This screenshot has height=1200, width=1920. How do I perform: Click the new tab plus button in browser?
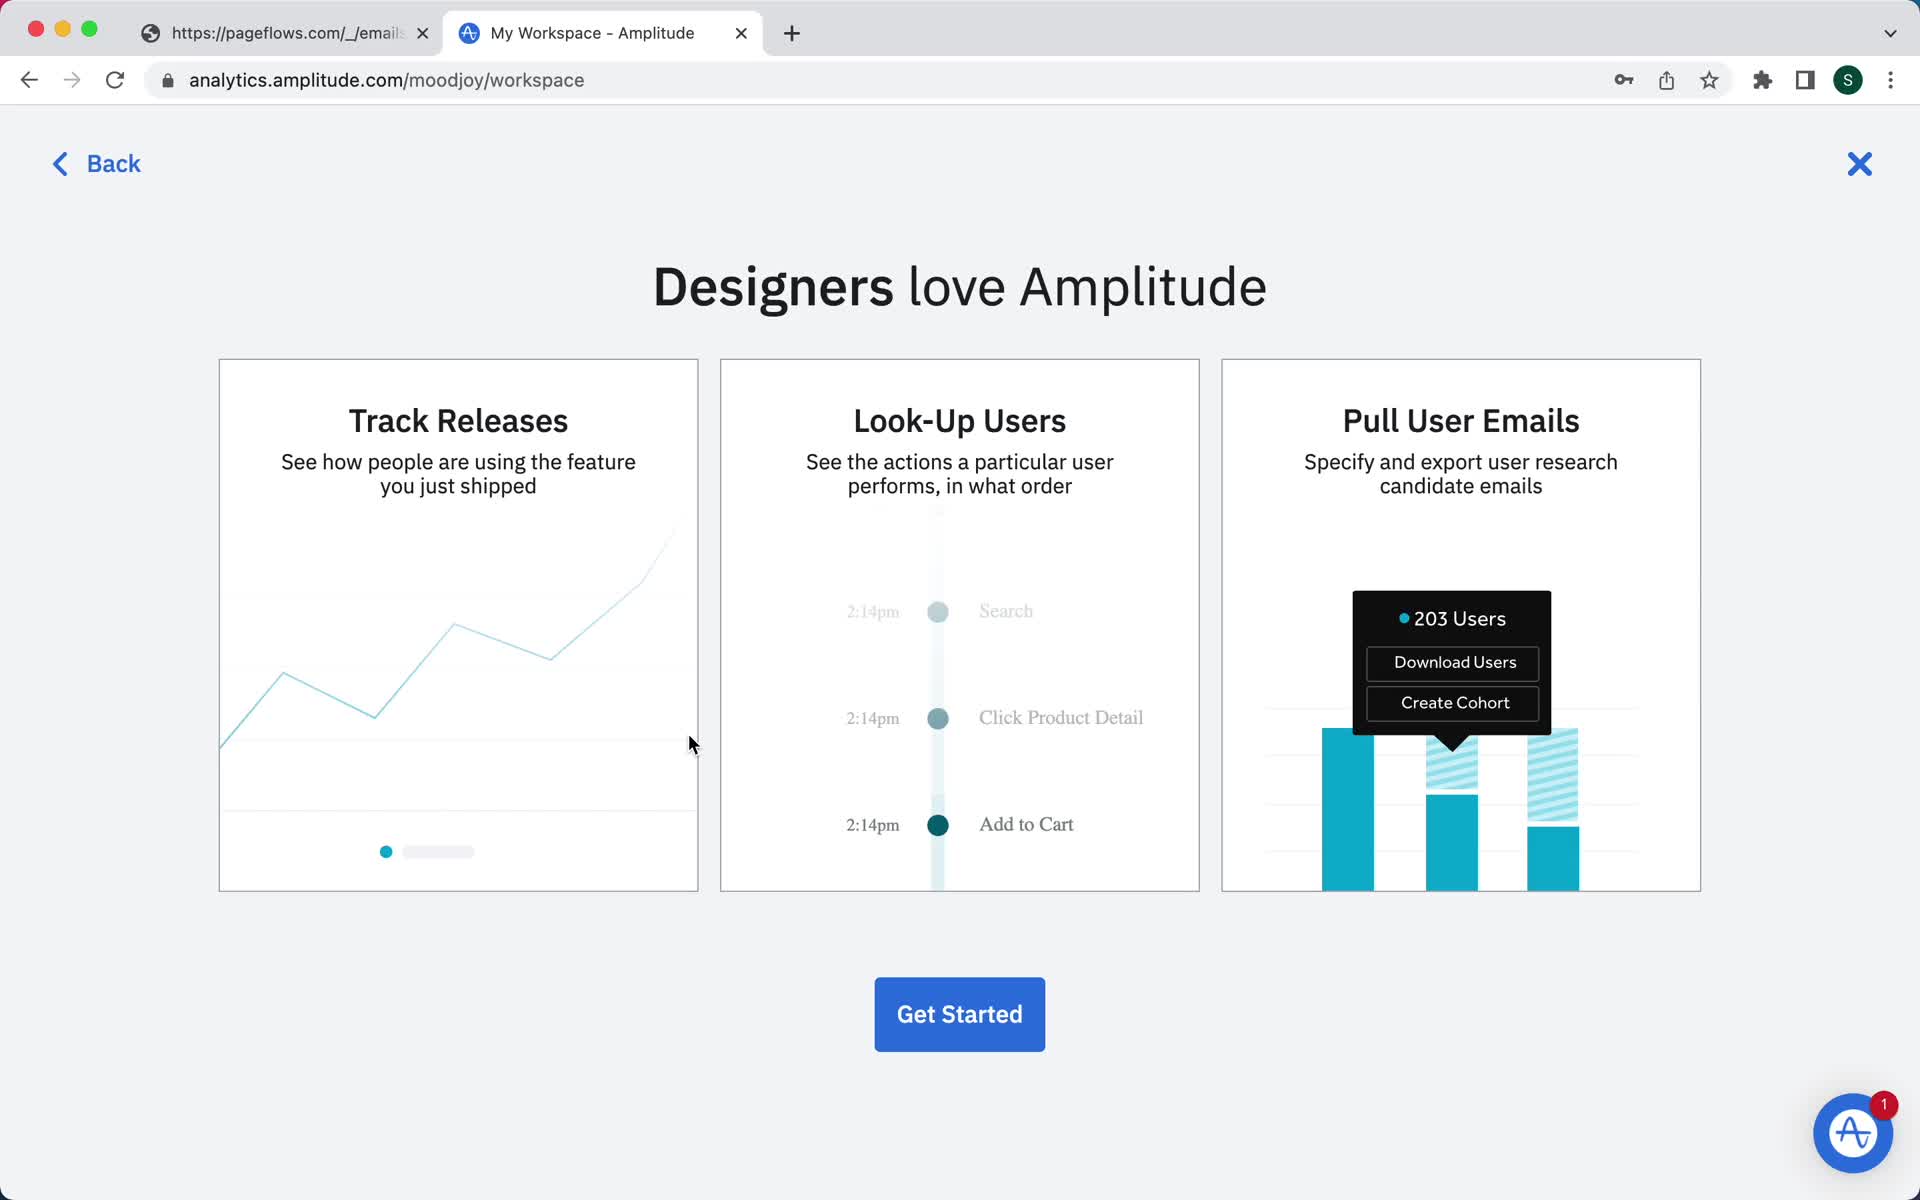[x=792, y=32]
